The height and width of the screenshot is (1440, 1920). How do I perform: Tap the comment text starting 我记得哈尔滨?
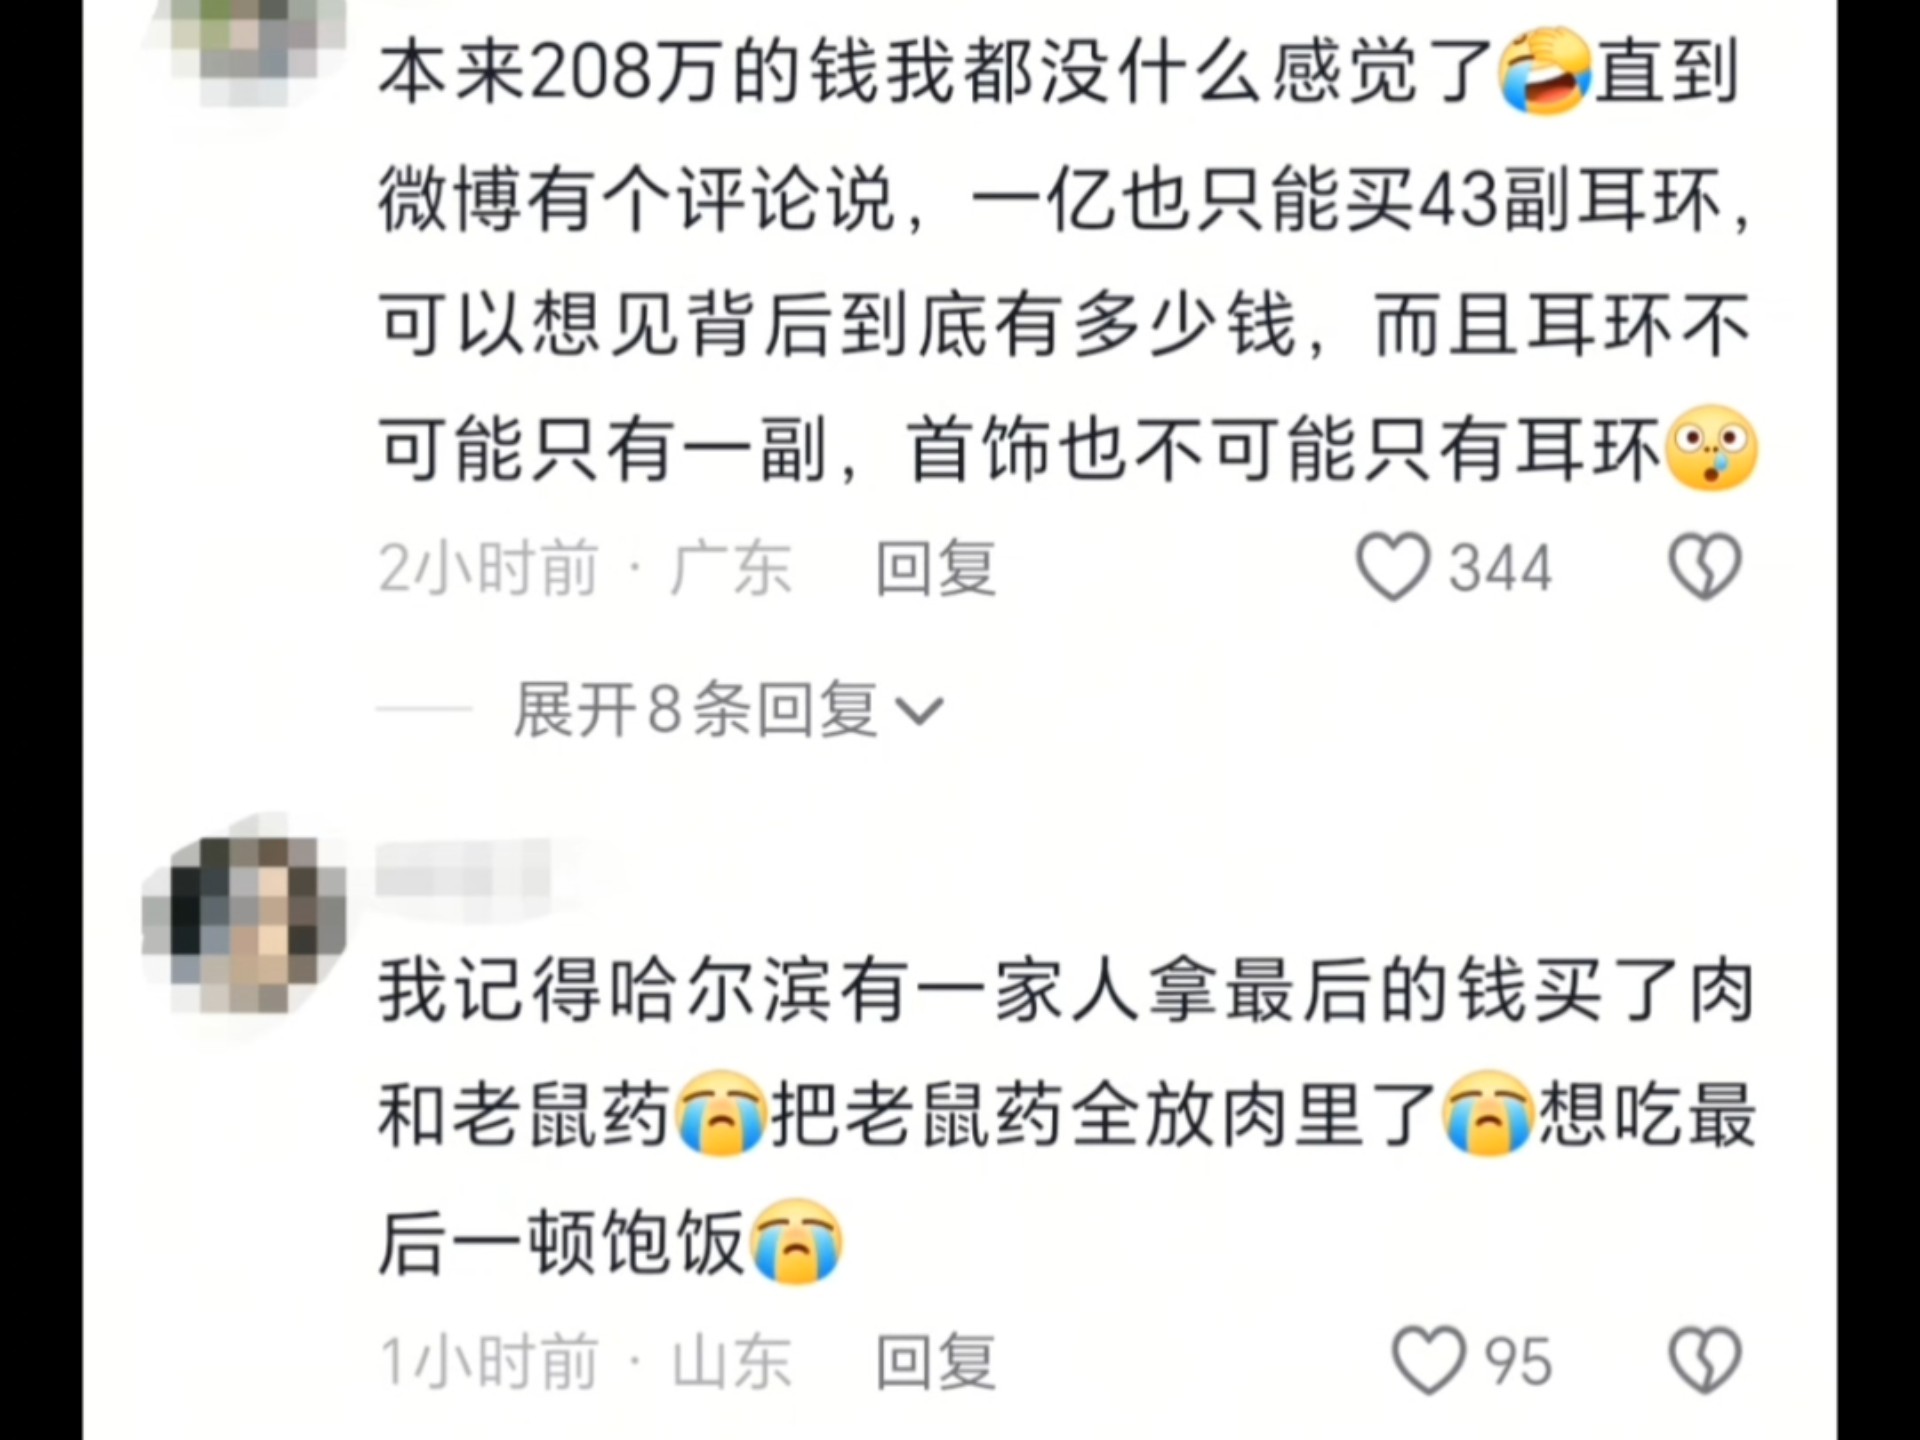[1066, 1115]
